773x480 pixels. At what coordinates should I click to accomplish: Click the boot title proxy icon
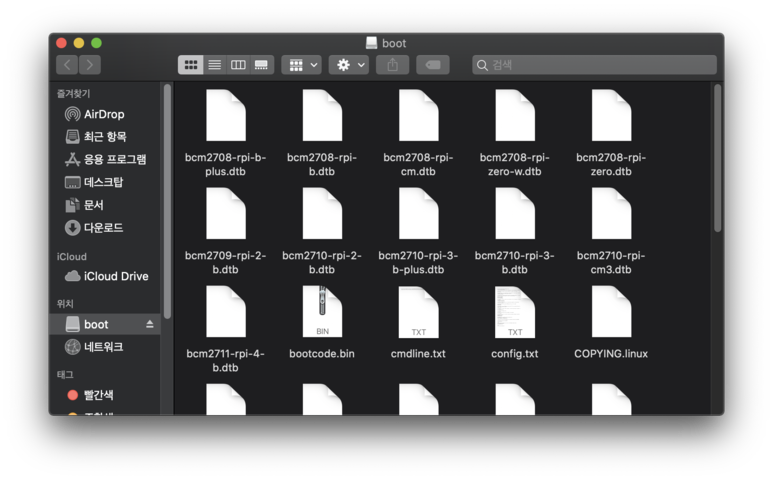tap(372, 43)
